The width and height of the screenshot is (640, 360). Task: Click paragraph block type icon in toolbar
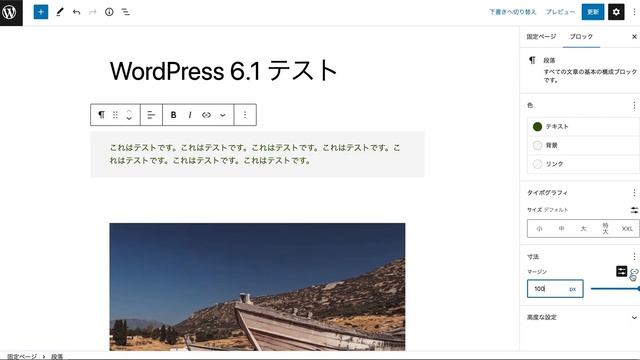[x=101, y=115]
